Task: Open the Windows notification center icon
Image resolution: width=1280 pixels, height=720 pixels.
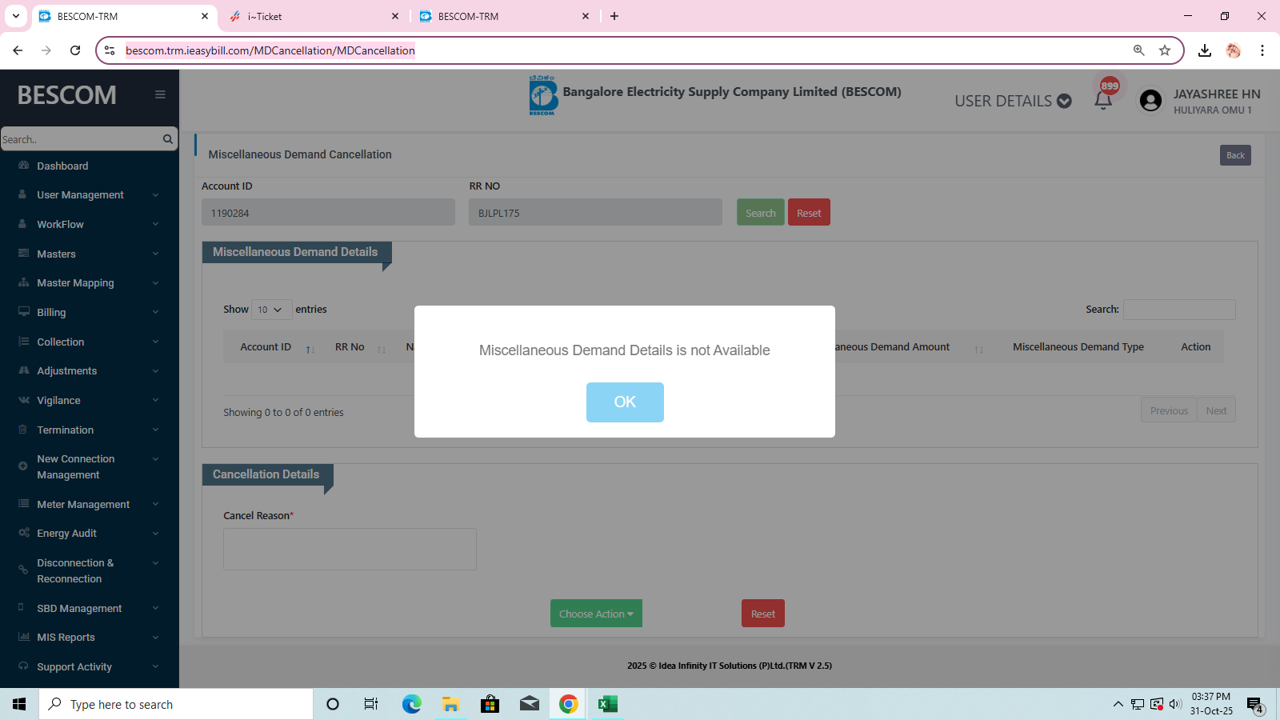Action: pos(1256,704)
